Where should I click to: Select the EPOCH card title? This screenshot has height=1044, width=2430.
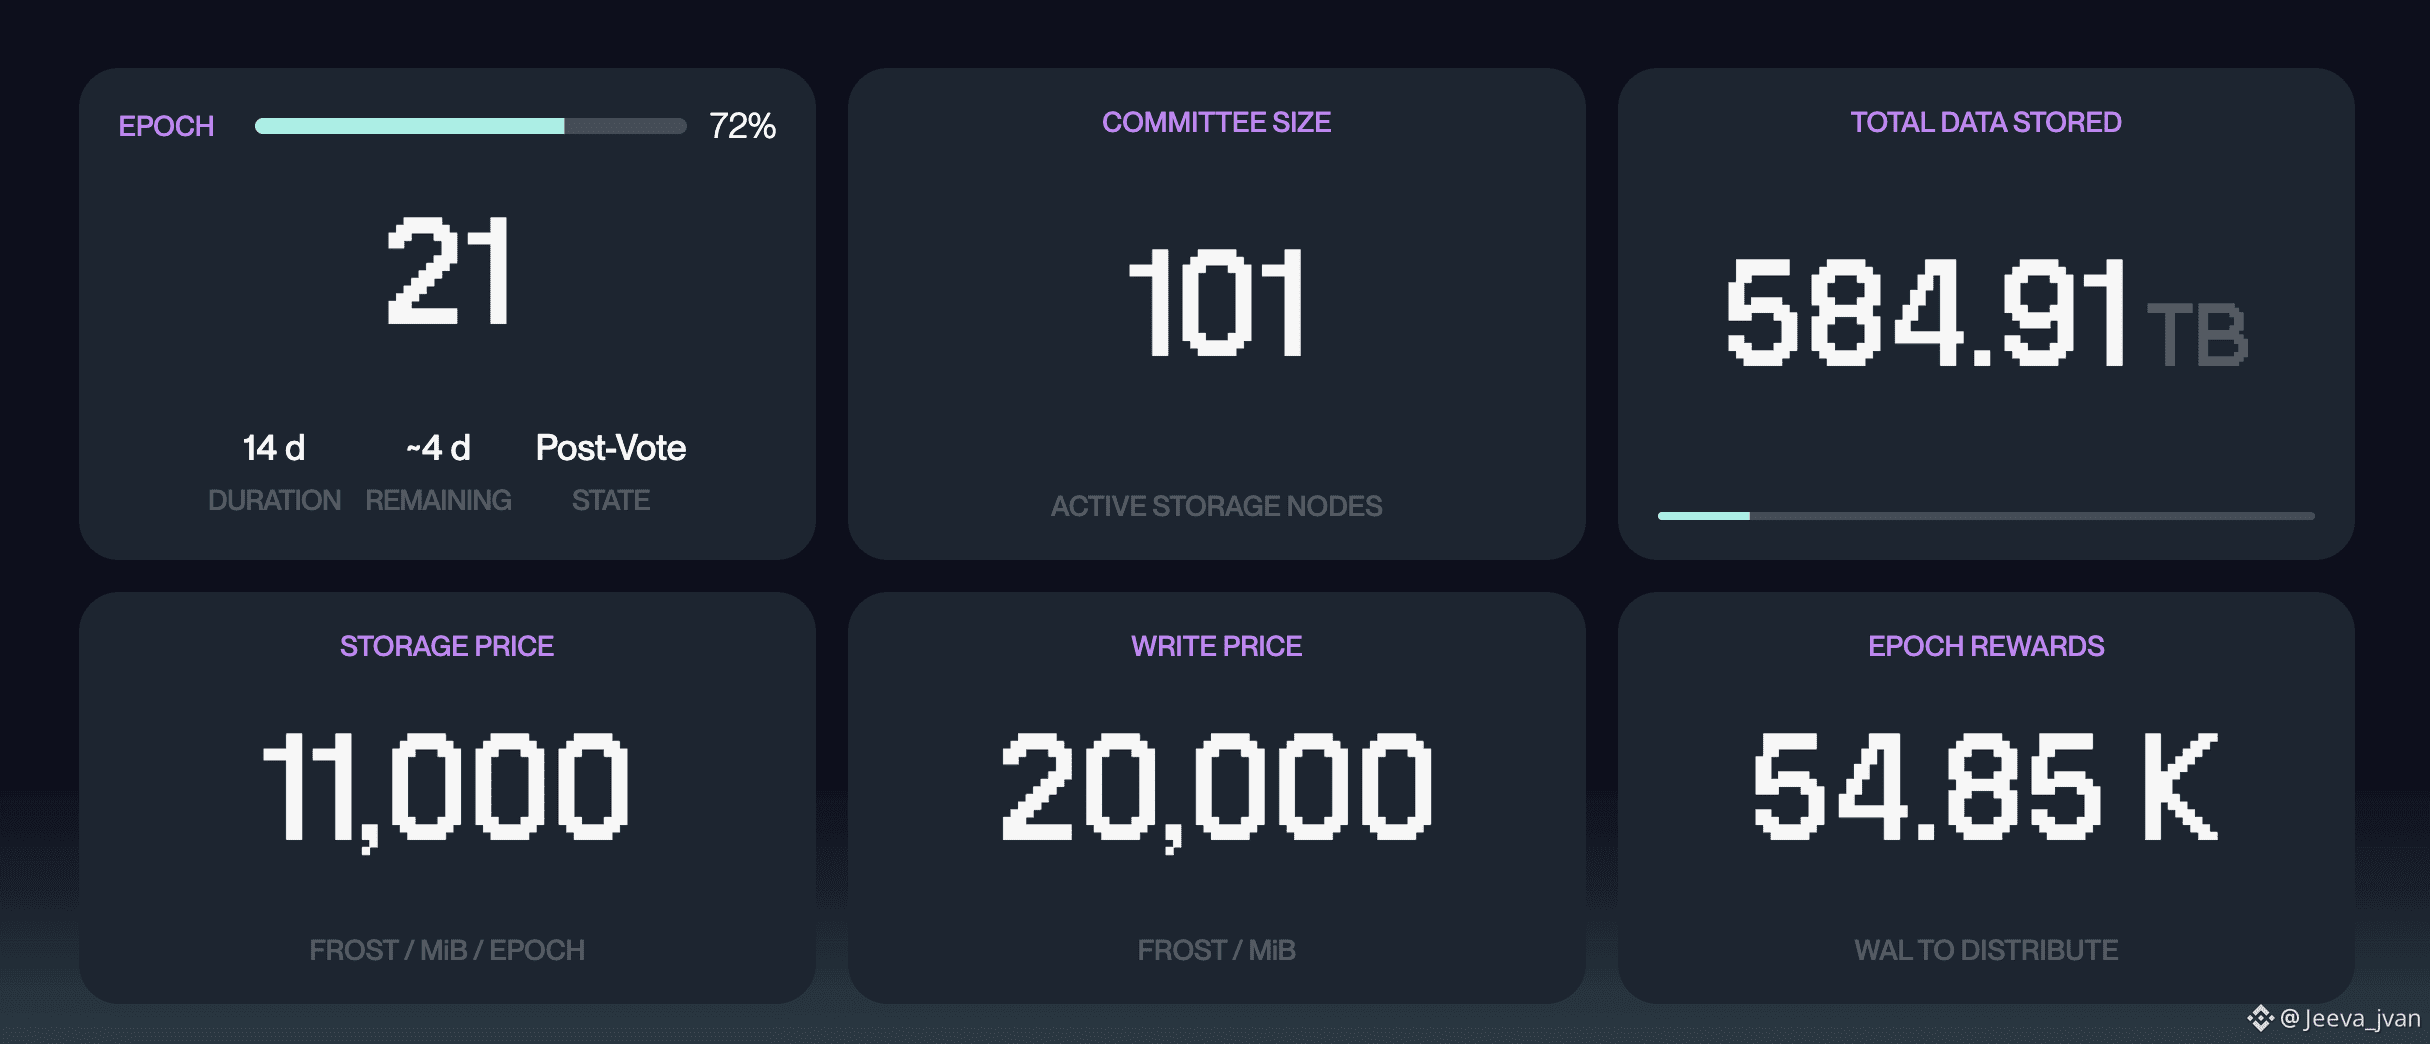coord(166,126)
